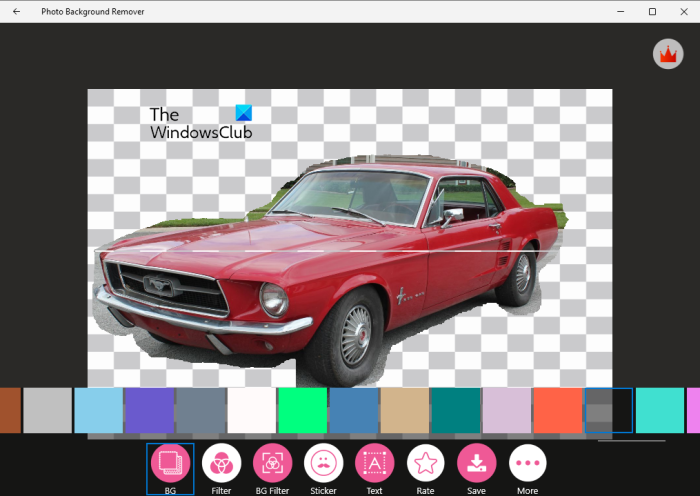
Task: Open the Sticker tool
Action: click(x=323, y=469)
